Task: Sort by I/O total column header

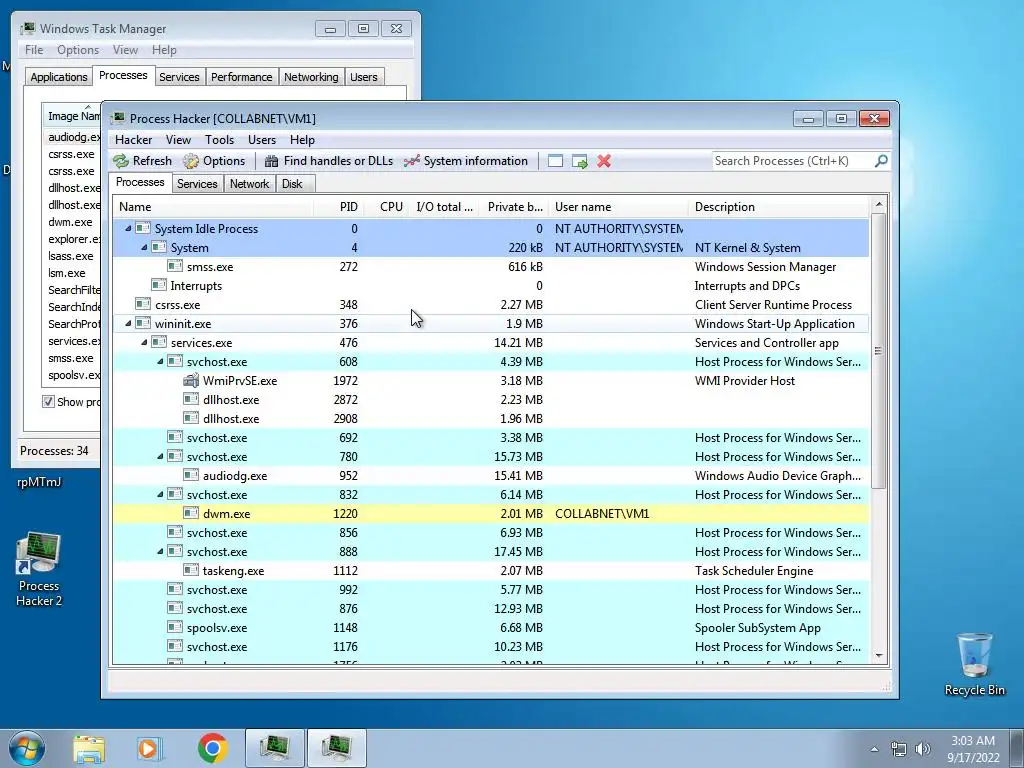Action: pyautogui.click(x=445, y=206)
